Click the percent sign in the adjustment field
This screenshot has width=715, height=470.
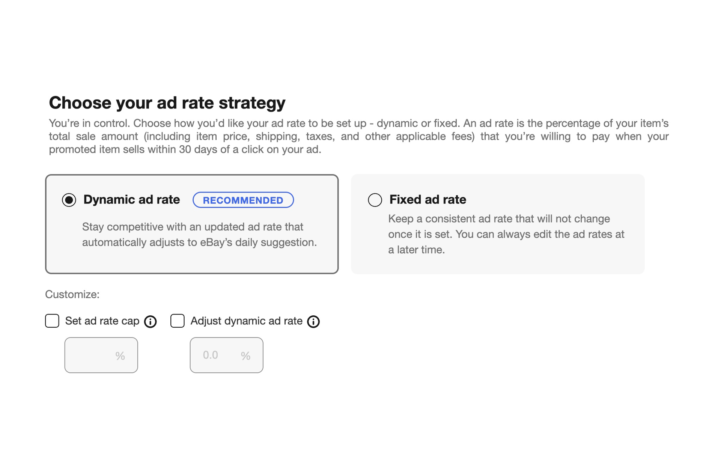tap(246, 356)
